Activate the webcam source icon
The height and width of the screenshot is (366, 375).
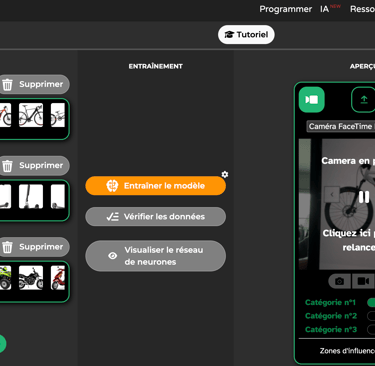click(x=312, y=100)
